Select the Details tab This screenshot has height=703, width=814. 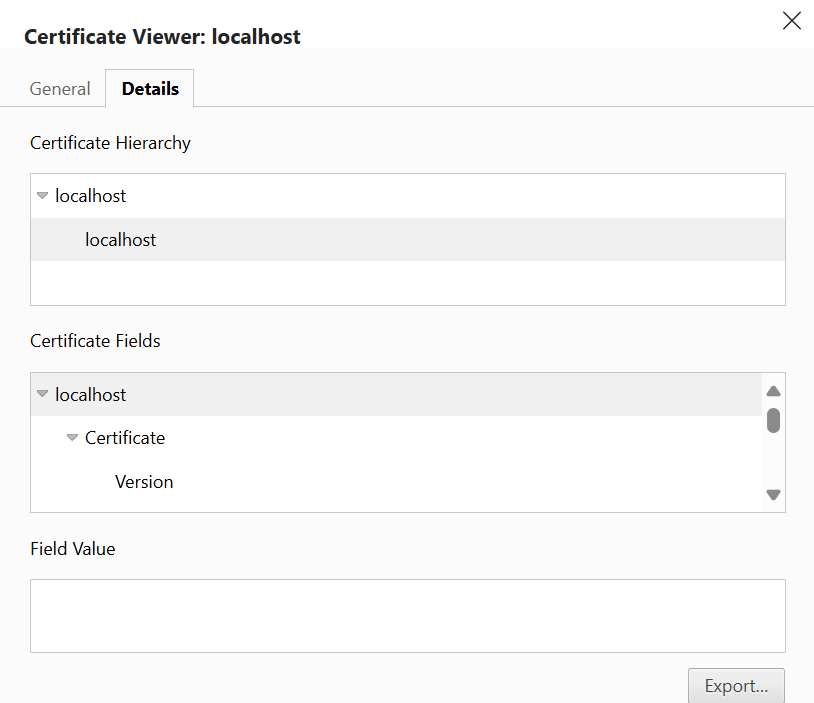coord(150,89)
